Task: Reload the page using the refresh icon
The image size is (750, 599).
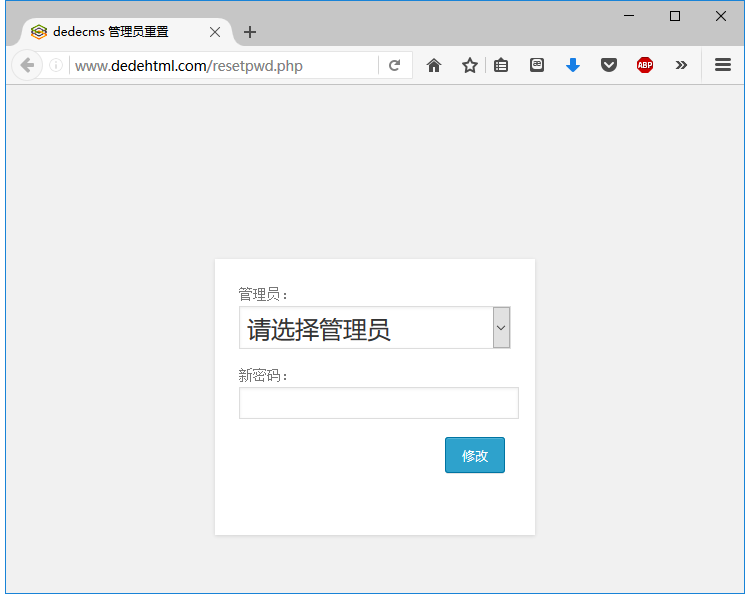Action: pyautogui.click(x=395, y=66)
